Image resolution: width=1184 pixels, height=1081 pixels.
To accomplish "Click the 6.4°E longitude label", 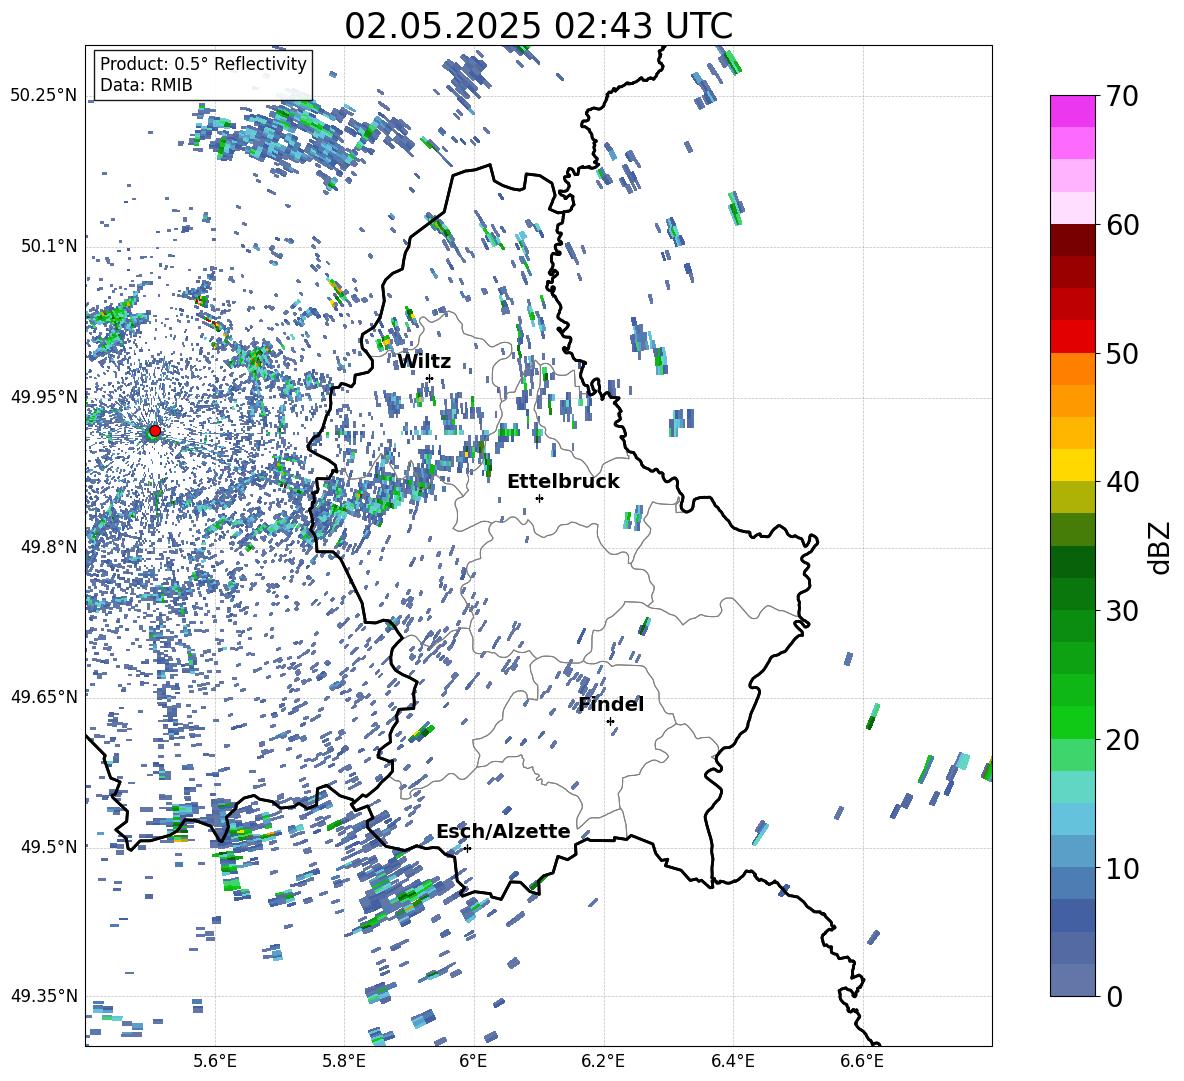I will pos(732,1062).
